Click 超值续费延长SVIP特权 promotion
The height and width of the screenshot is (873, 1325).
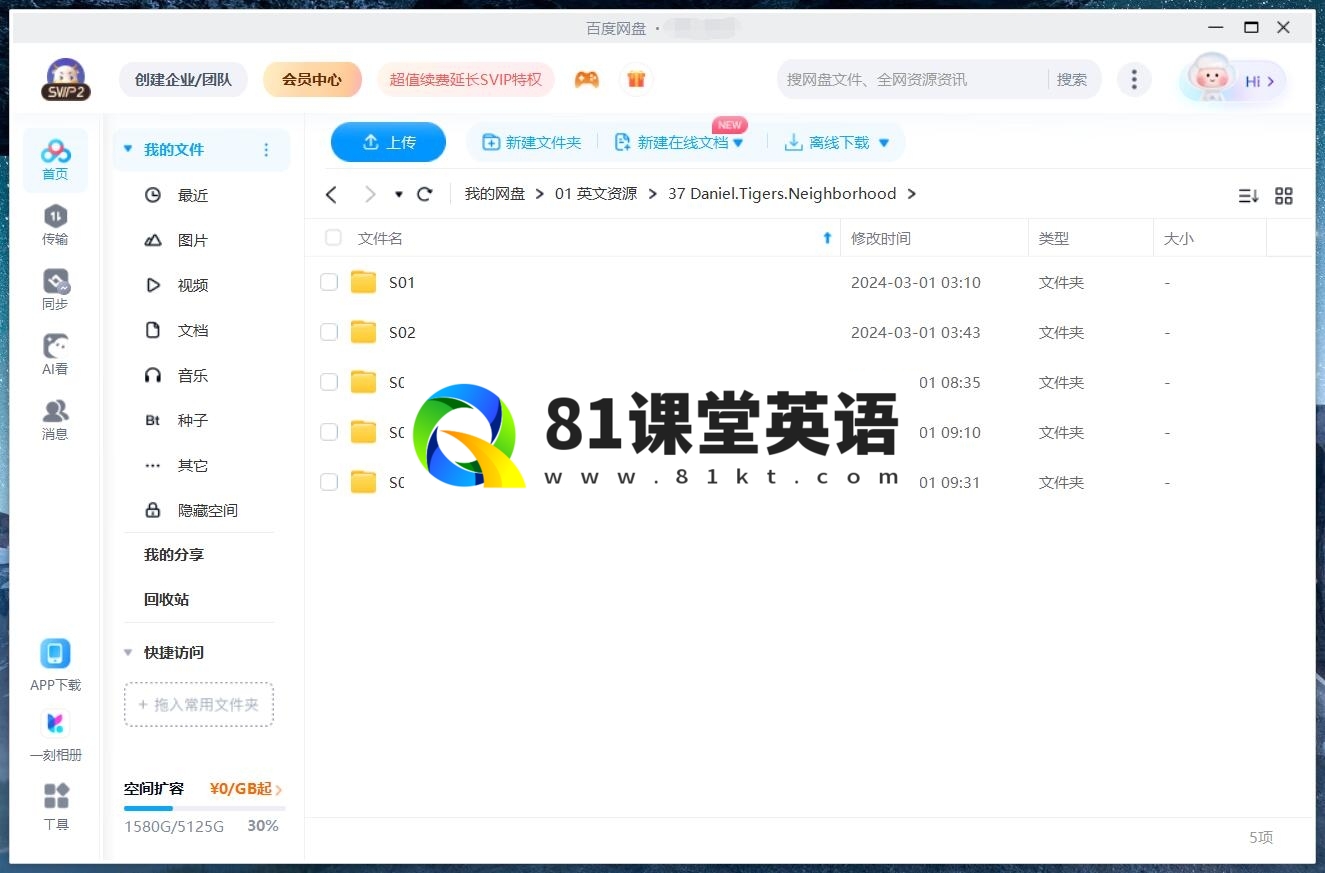[465, 79]
